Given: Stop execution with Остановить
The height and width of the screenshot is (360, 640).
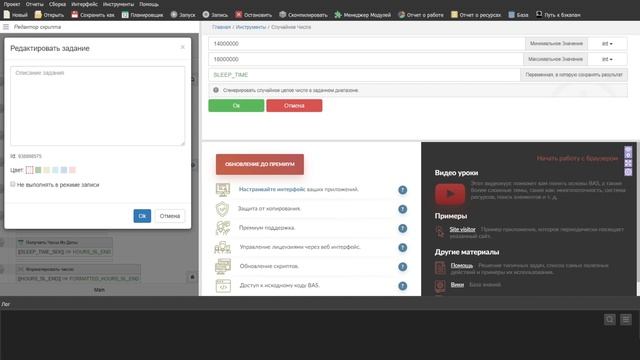Looking at the screenshot, I should [x=253, y=15].
